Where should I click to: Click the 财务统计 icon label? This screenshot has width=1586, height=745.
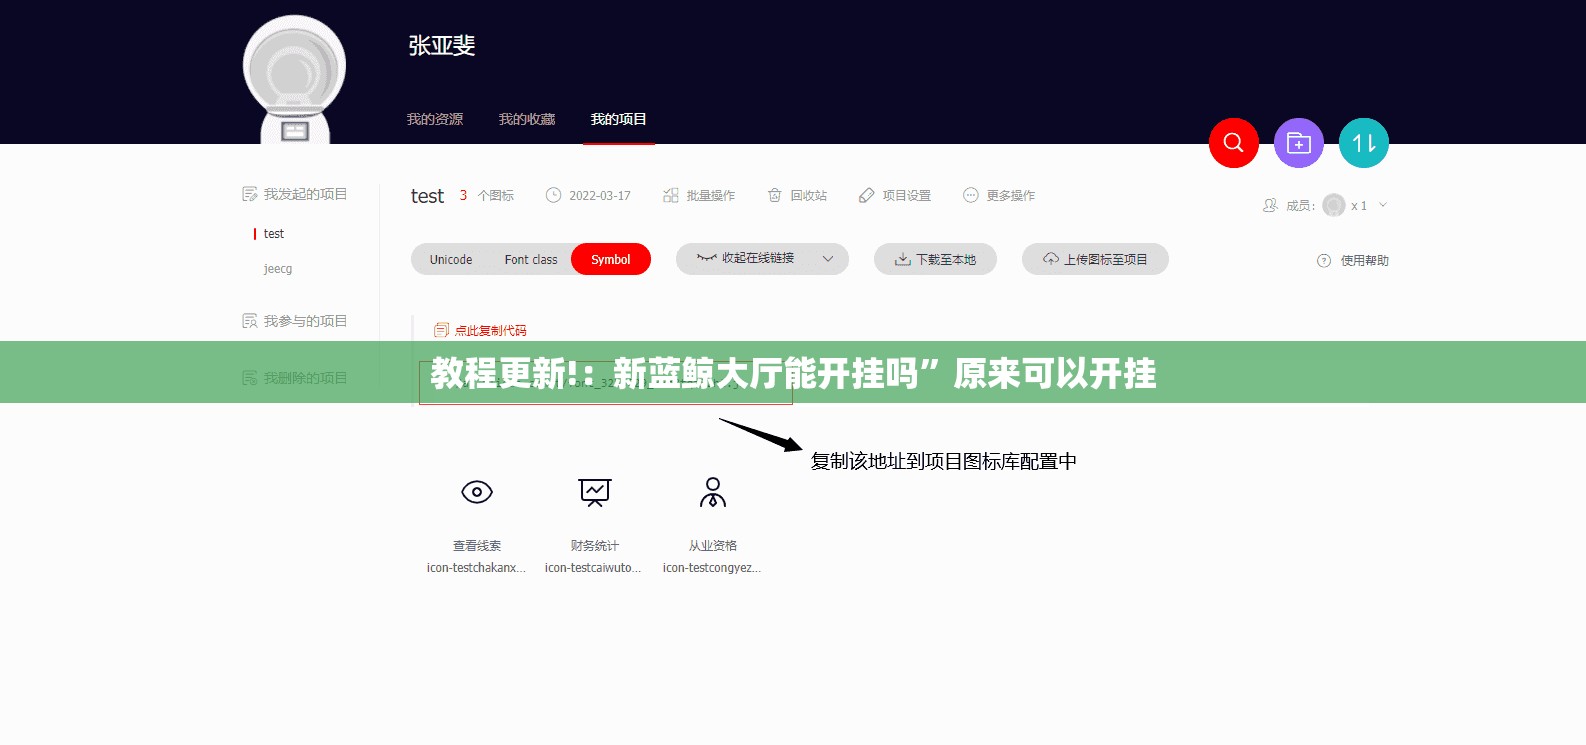point(595,546)
